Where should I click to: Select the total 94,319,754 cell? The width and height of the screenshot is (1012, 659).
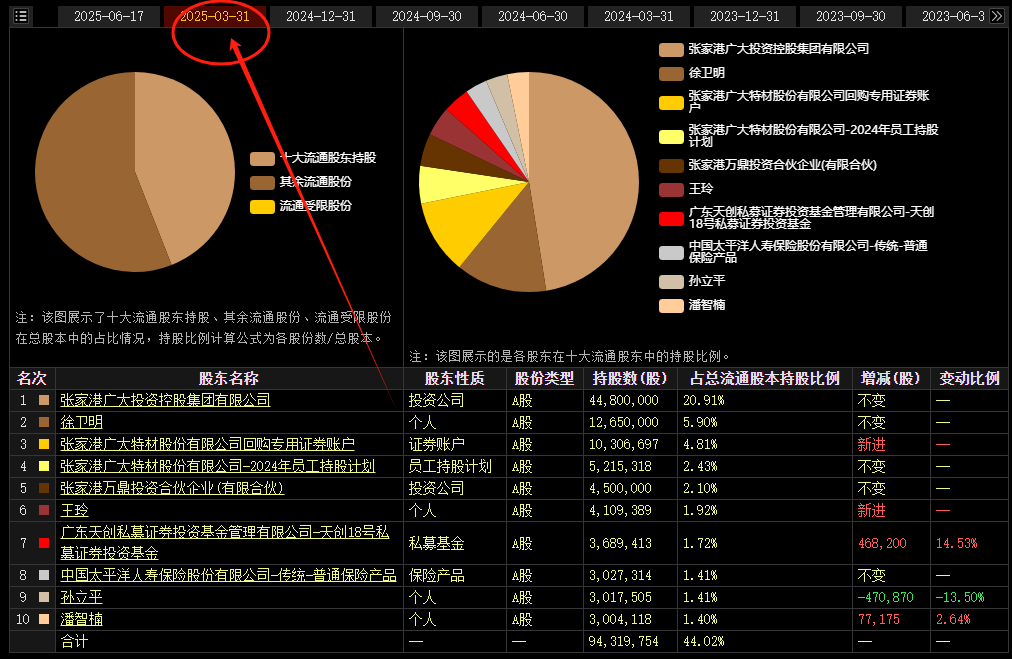[623, 641]
